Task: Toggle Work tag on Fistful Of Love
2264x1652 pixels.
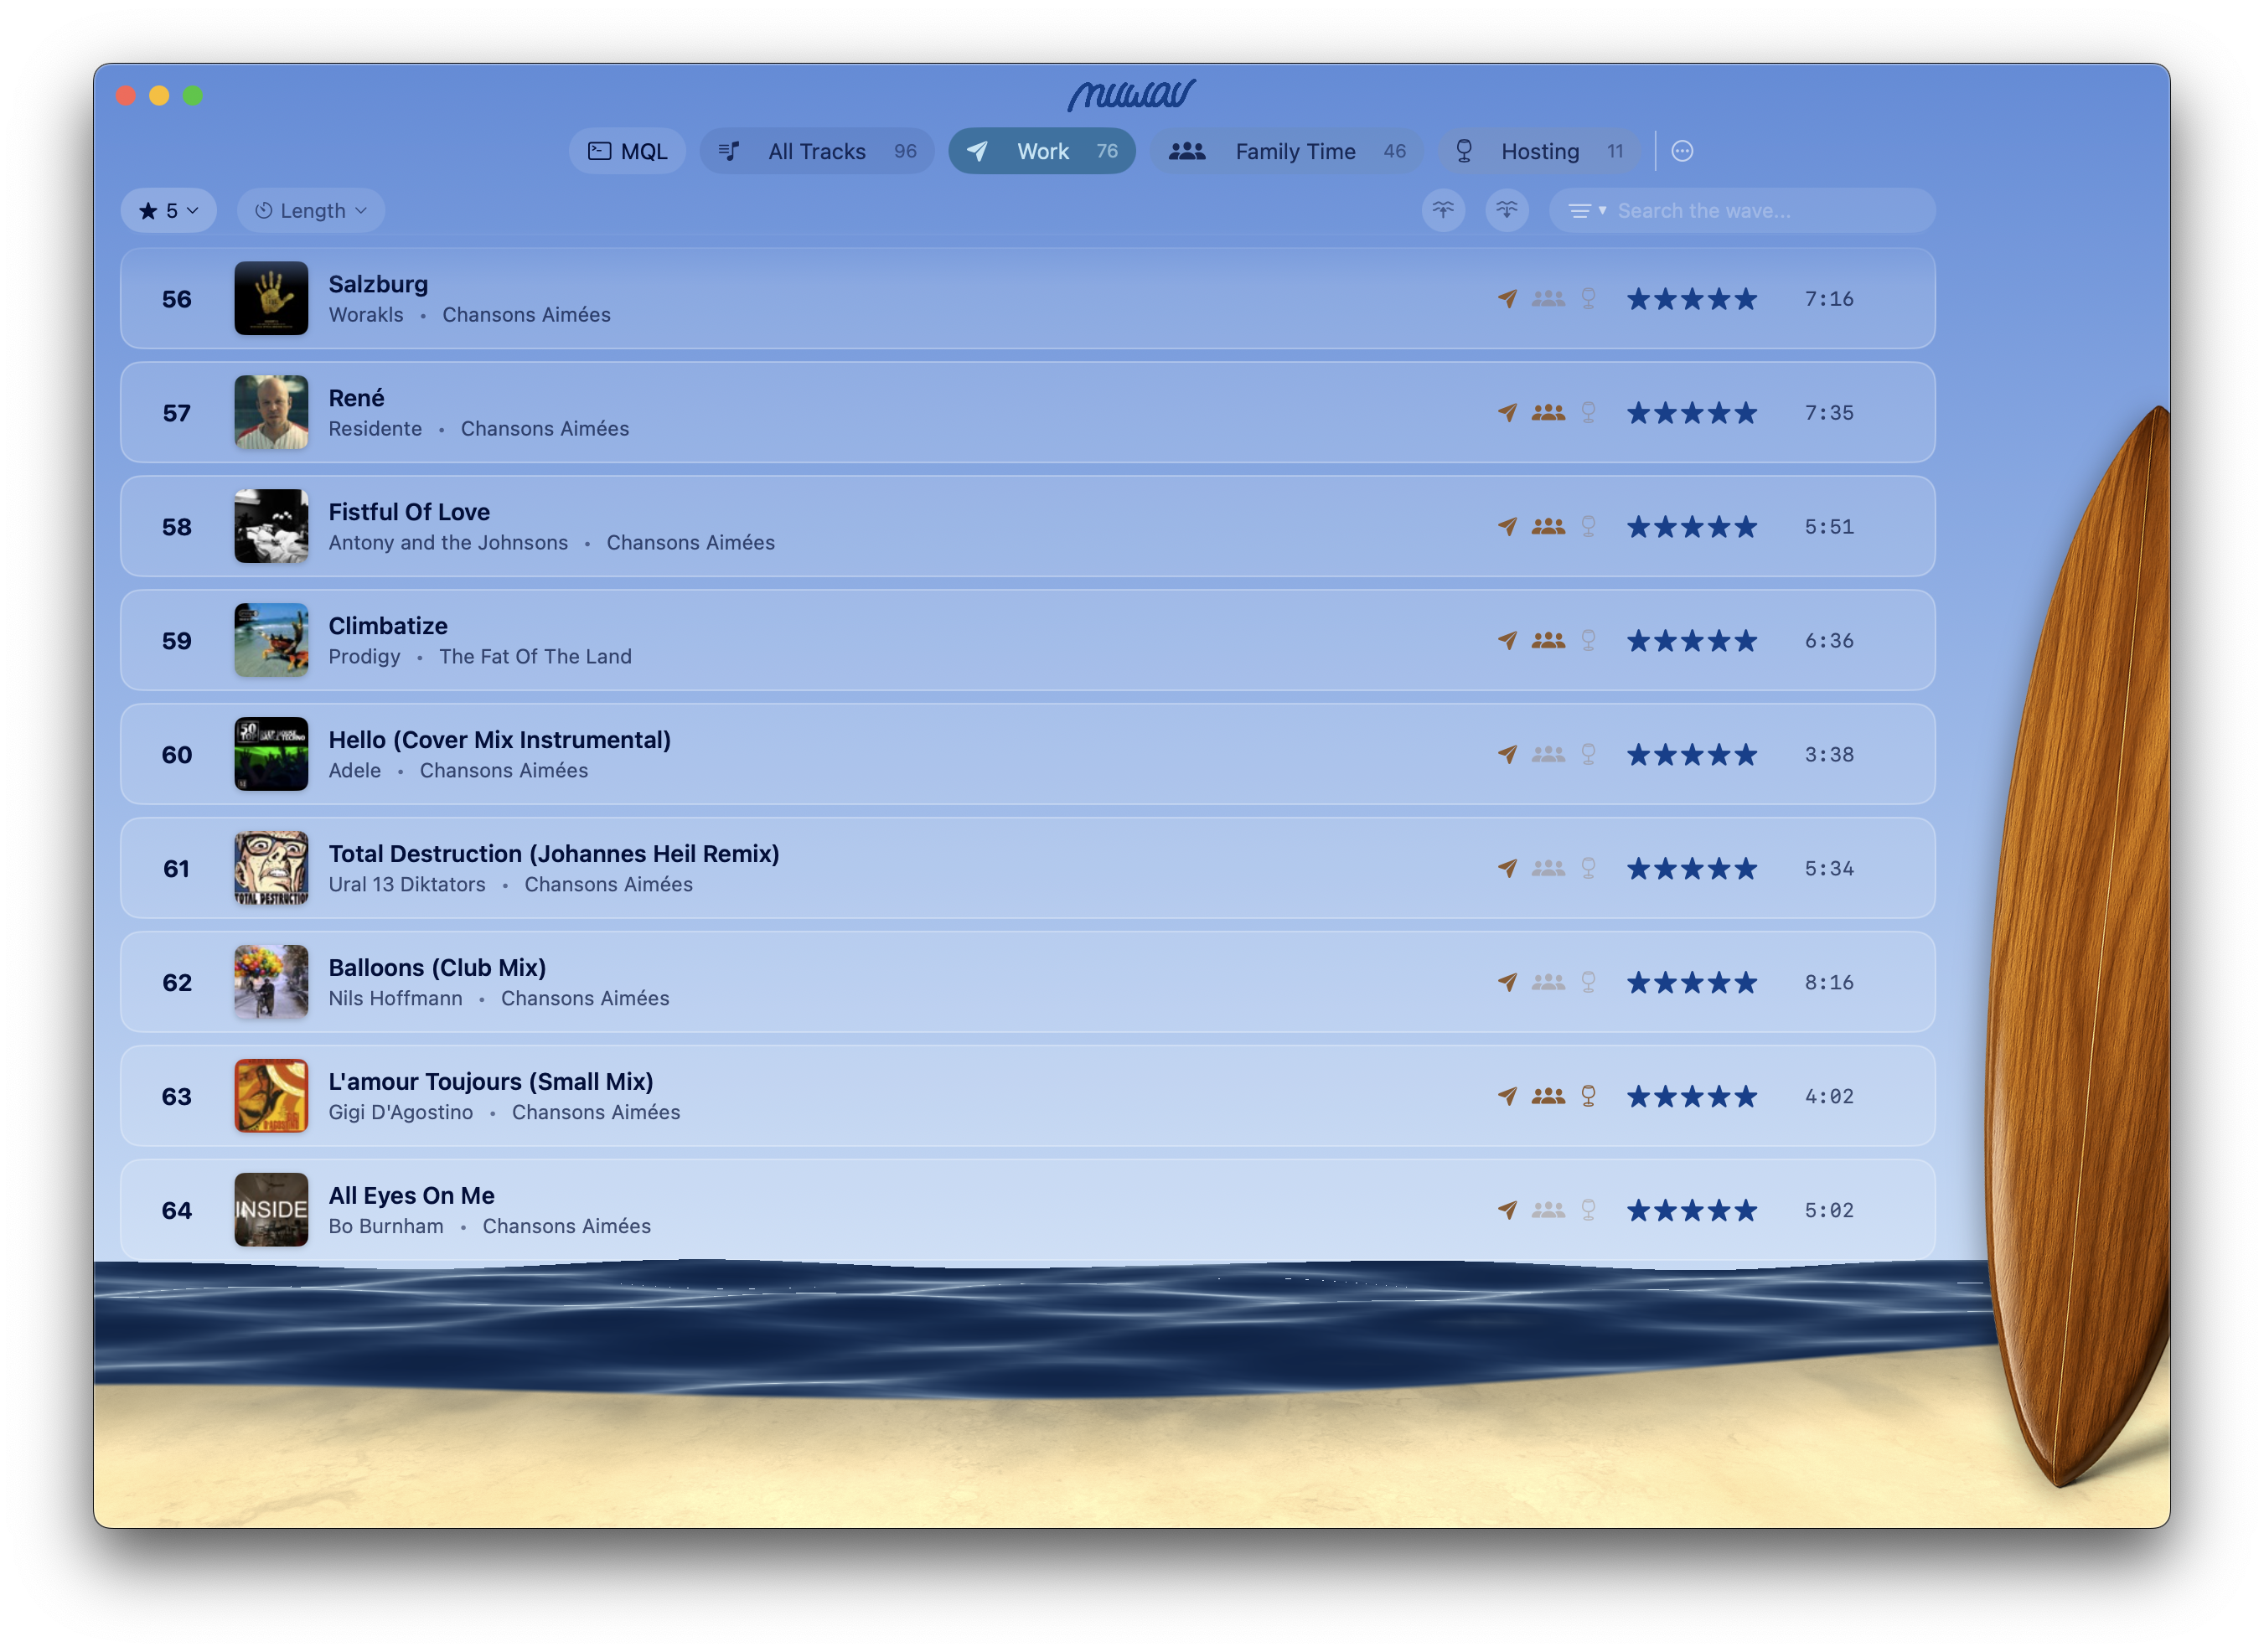Action: [1507, 526]
